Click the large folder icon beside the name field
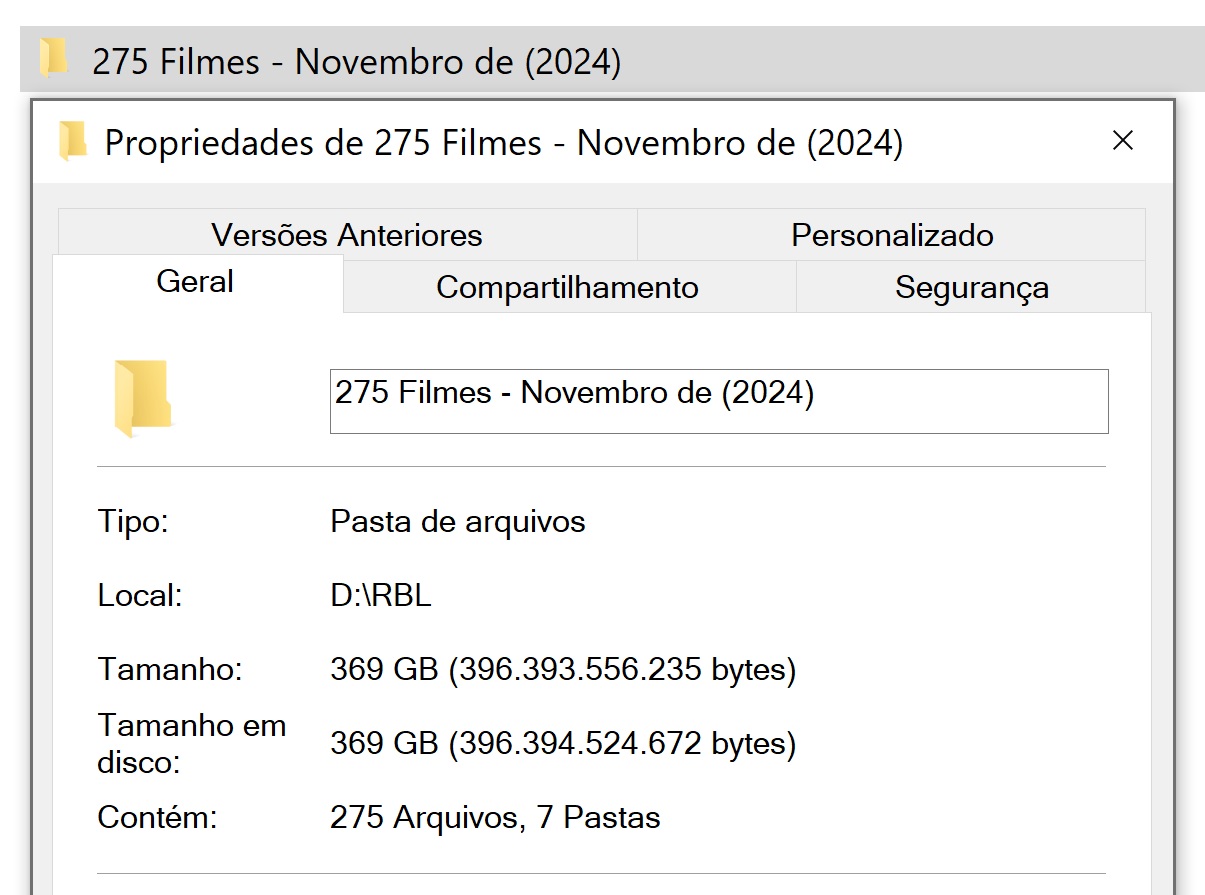Image resolution: width=1205 pixels, height=895 pixels. pos(143,399)
